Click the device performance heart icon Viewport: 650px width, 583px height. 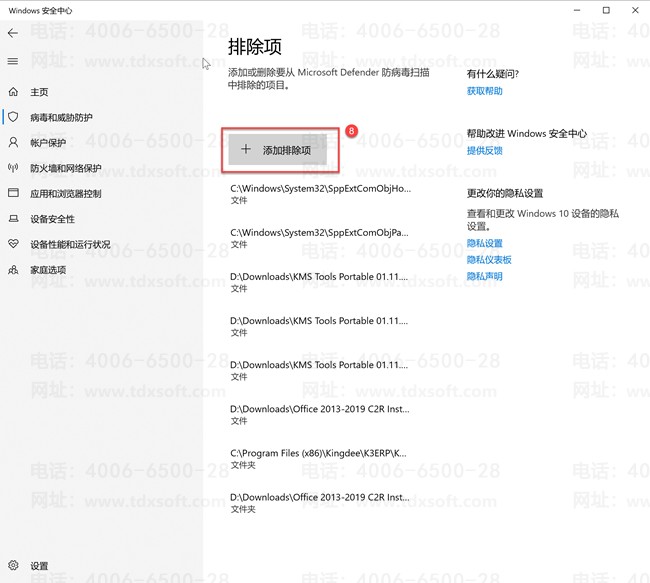pyautogui.click(x=13, y=244)
